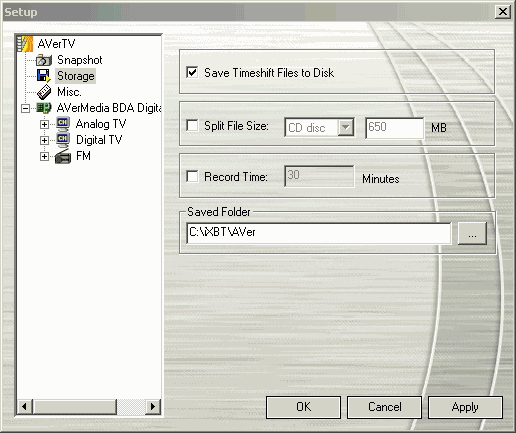Screen dimensions: 516x433
Task: Select the Storage tree item
Action: point(76,76)
